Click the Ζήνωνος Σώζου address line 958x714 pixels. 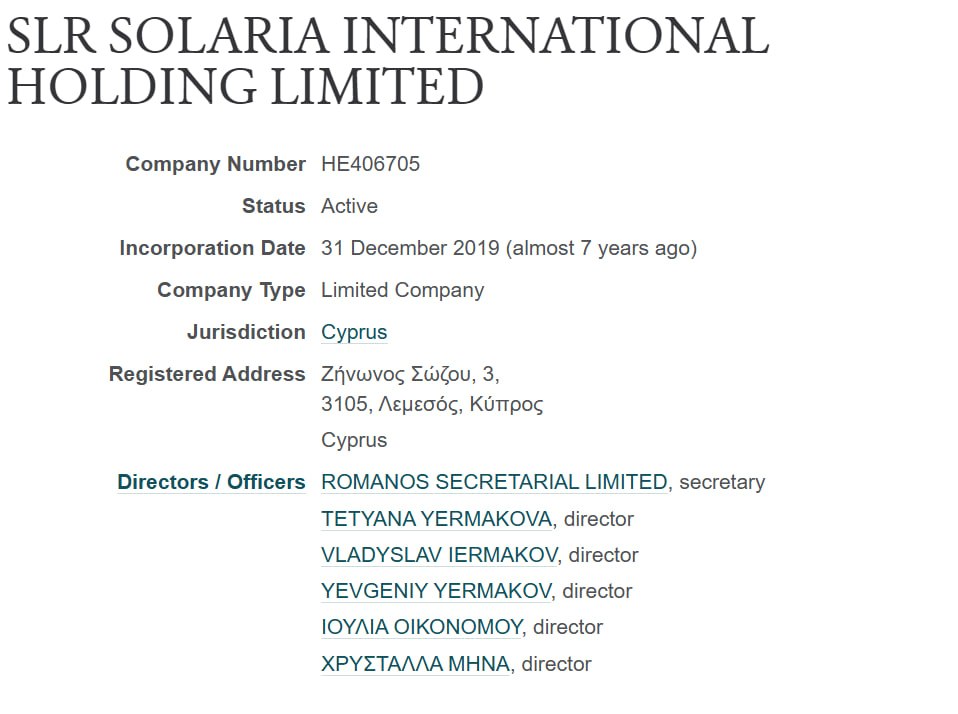(x=410, y=374)
